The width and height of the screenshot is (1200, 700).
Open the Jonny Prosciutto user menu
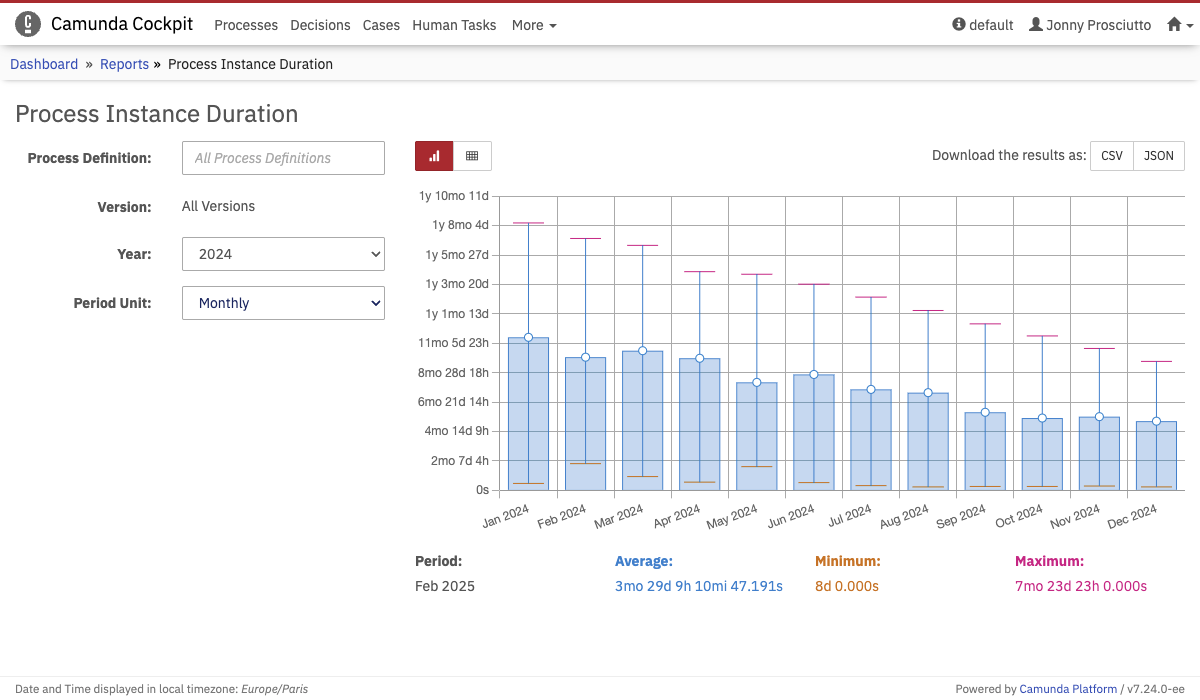tap(1090, 25)
